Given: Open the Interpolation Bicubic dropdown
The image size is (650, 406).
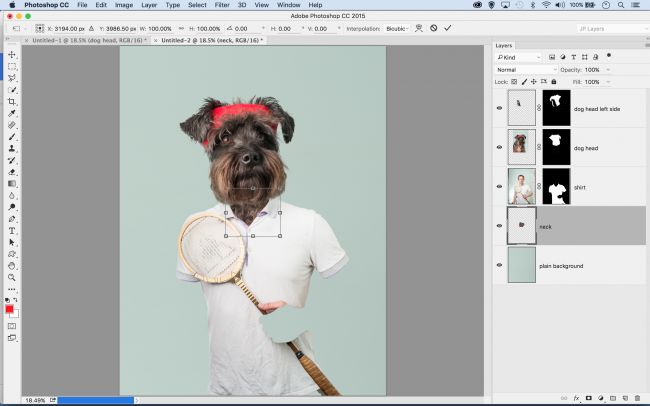Looking at the screenshot, I should 398,28.
